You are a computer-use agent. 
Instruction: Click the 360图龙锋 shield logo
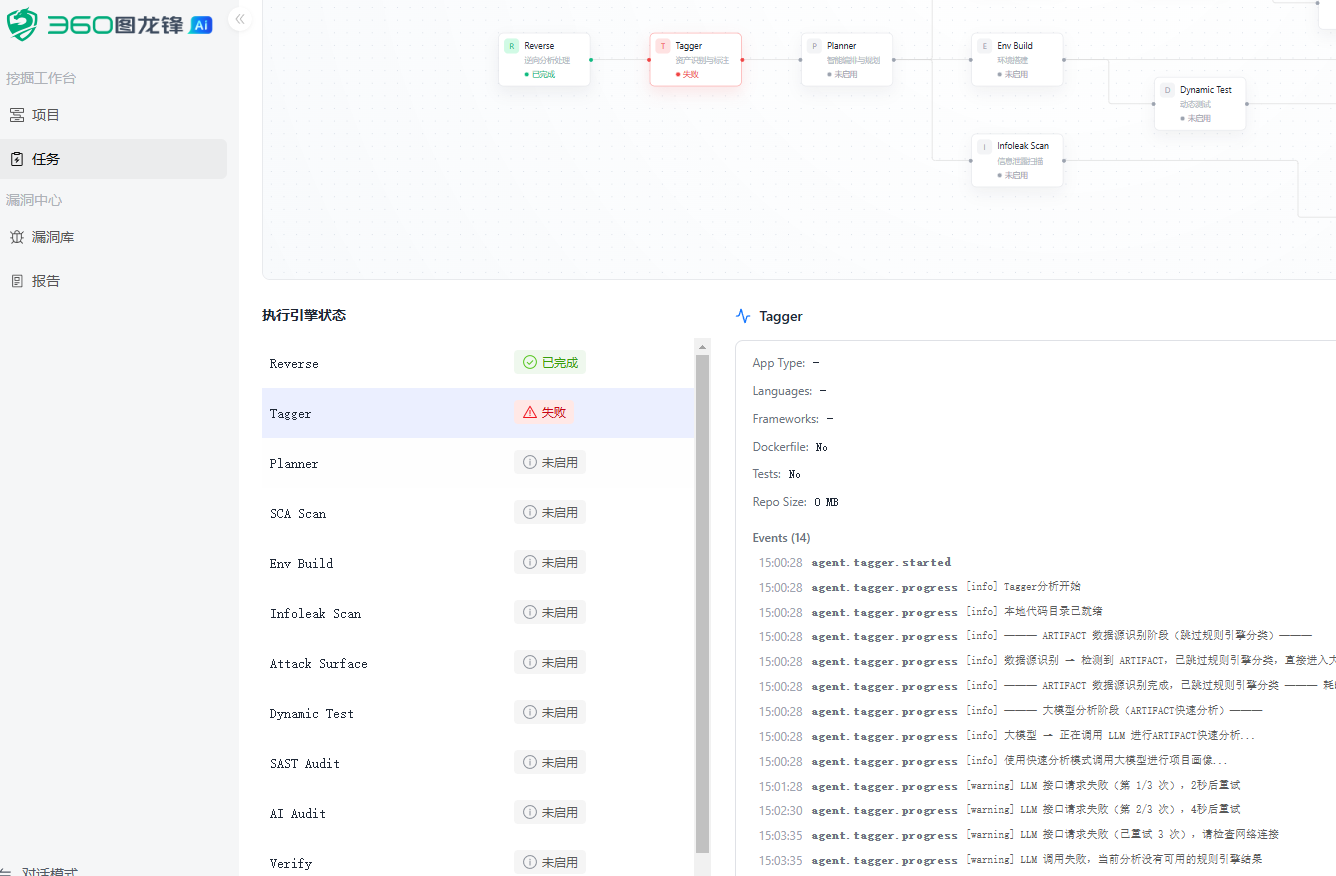[x=22, y=24]
